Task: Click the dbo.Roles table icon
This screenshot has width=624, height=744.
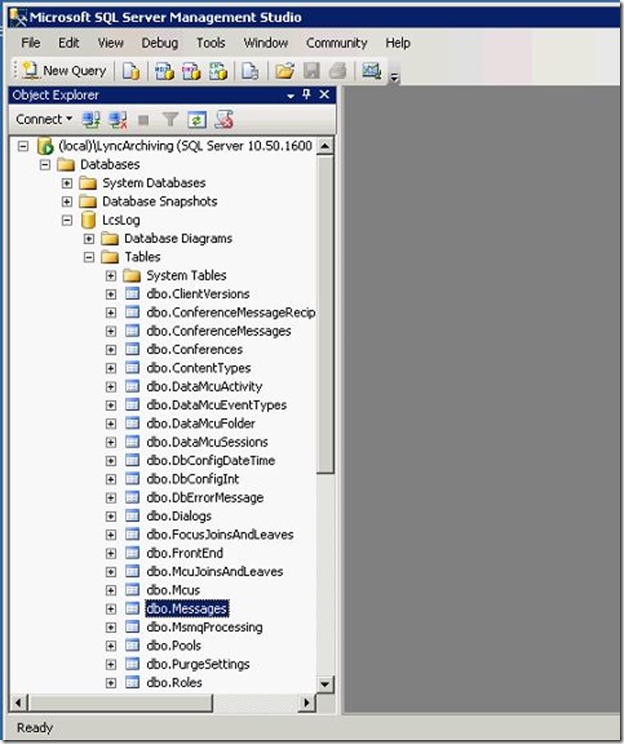Action: pos(132,682)
